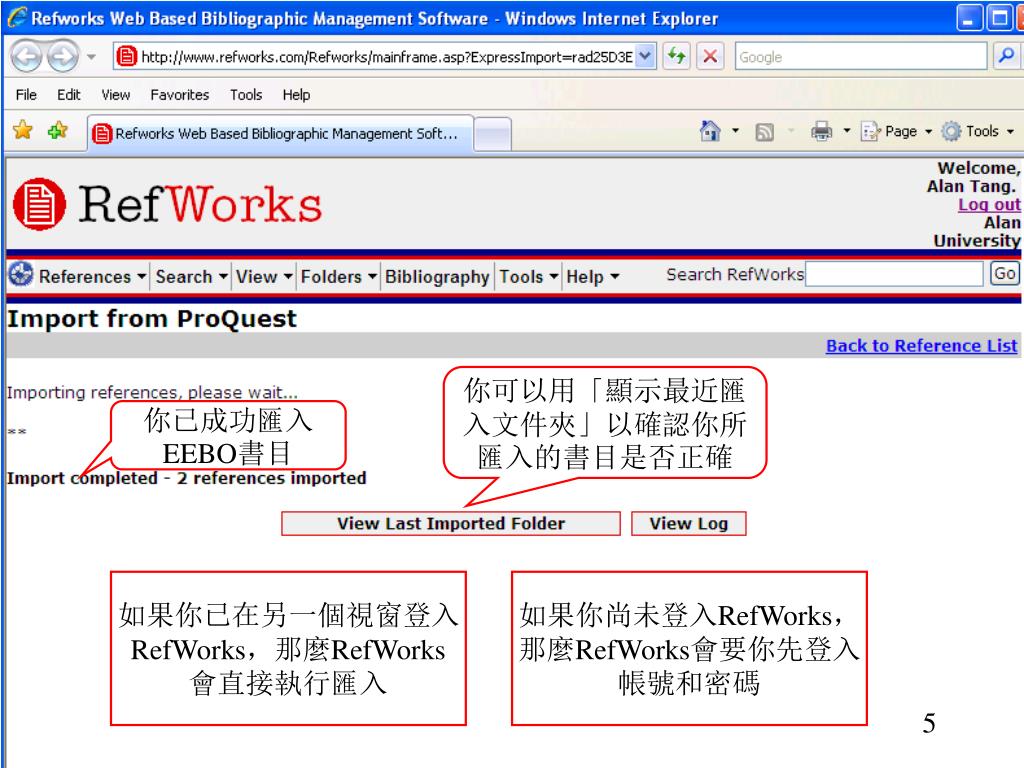1024x768 pixels.
Task: Expand the Print options dropdown arrow
Action: [x=847, y=131]
